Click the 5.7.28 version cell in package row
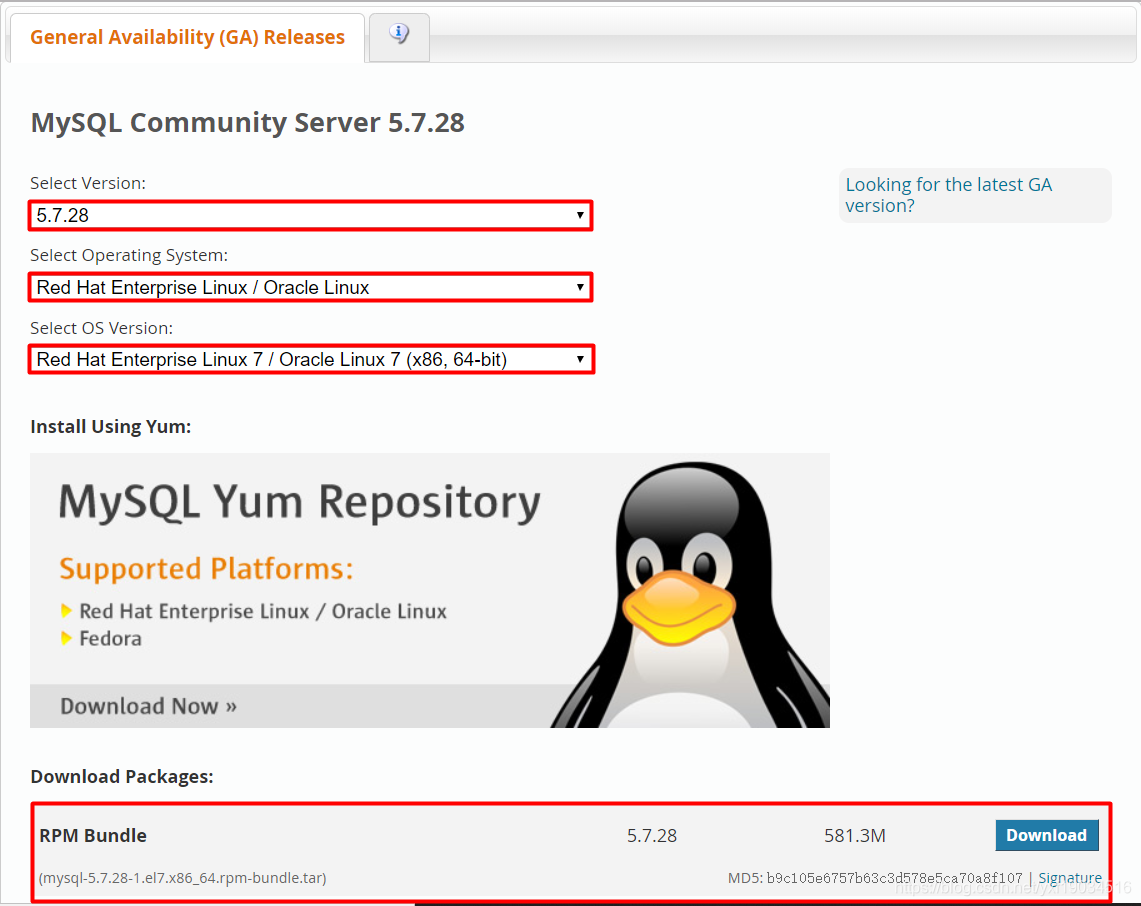1141x906 pixels. [x=651, y=835]
